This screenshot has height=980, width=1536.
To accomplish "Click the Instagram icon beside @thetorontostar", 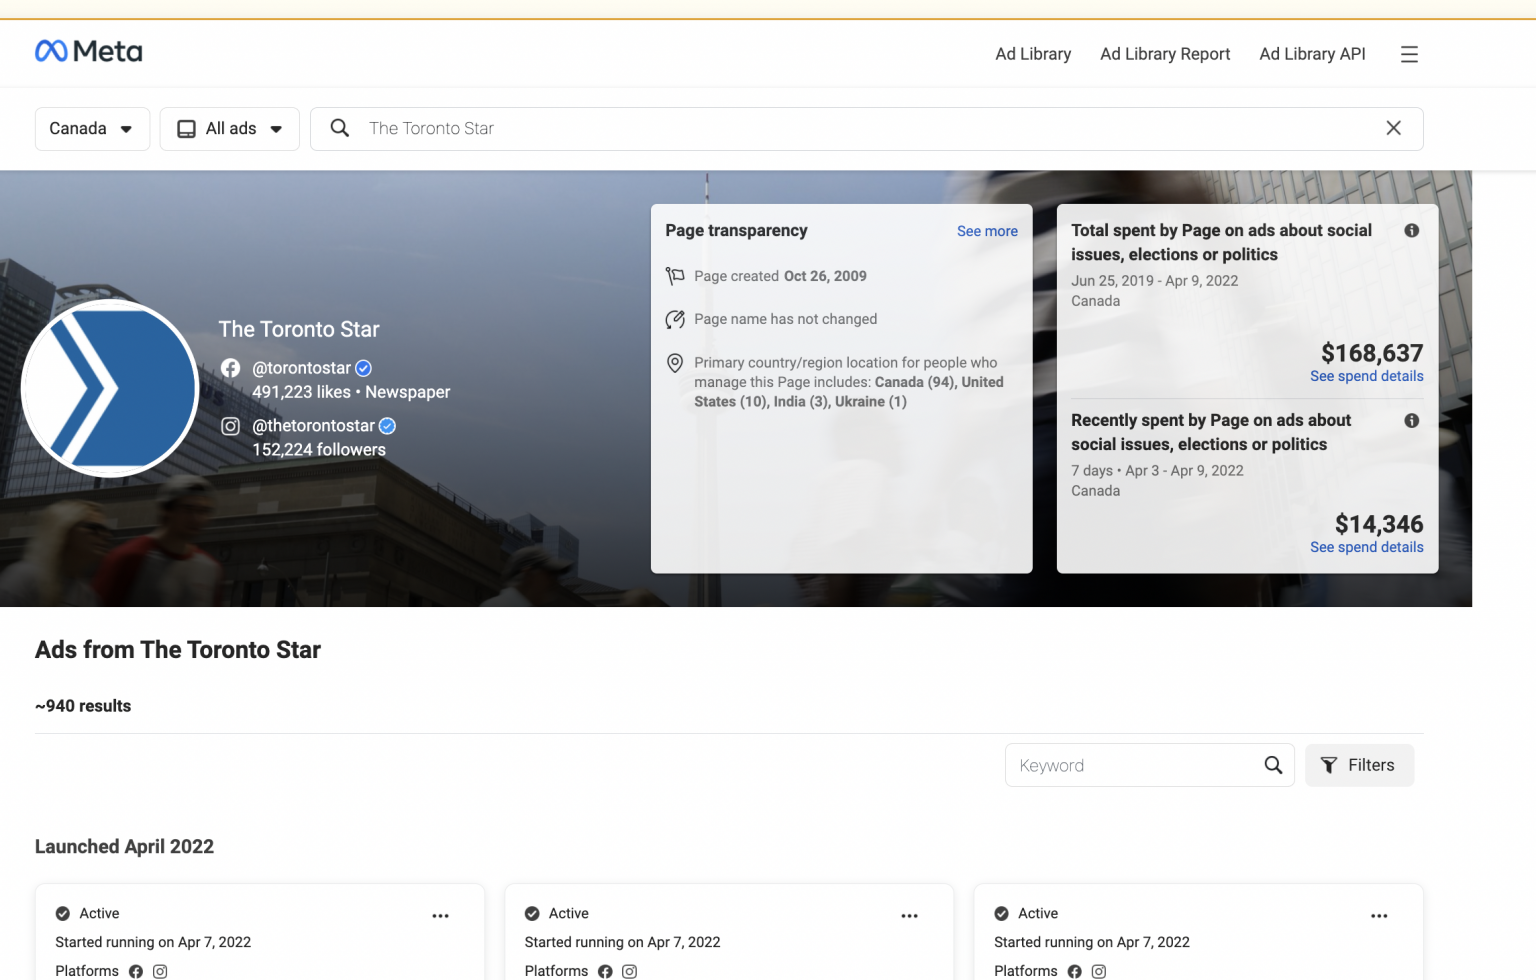I will click(231, 426).
